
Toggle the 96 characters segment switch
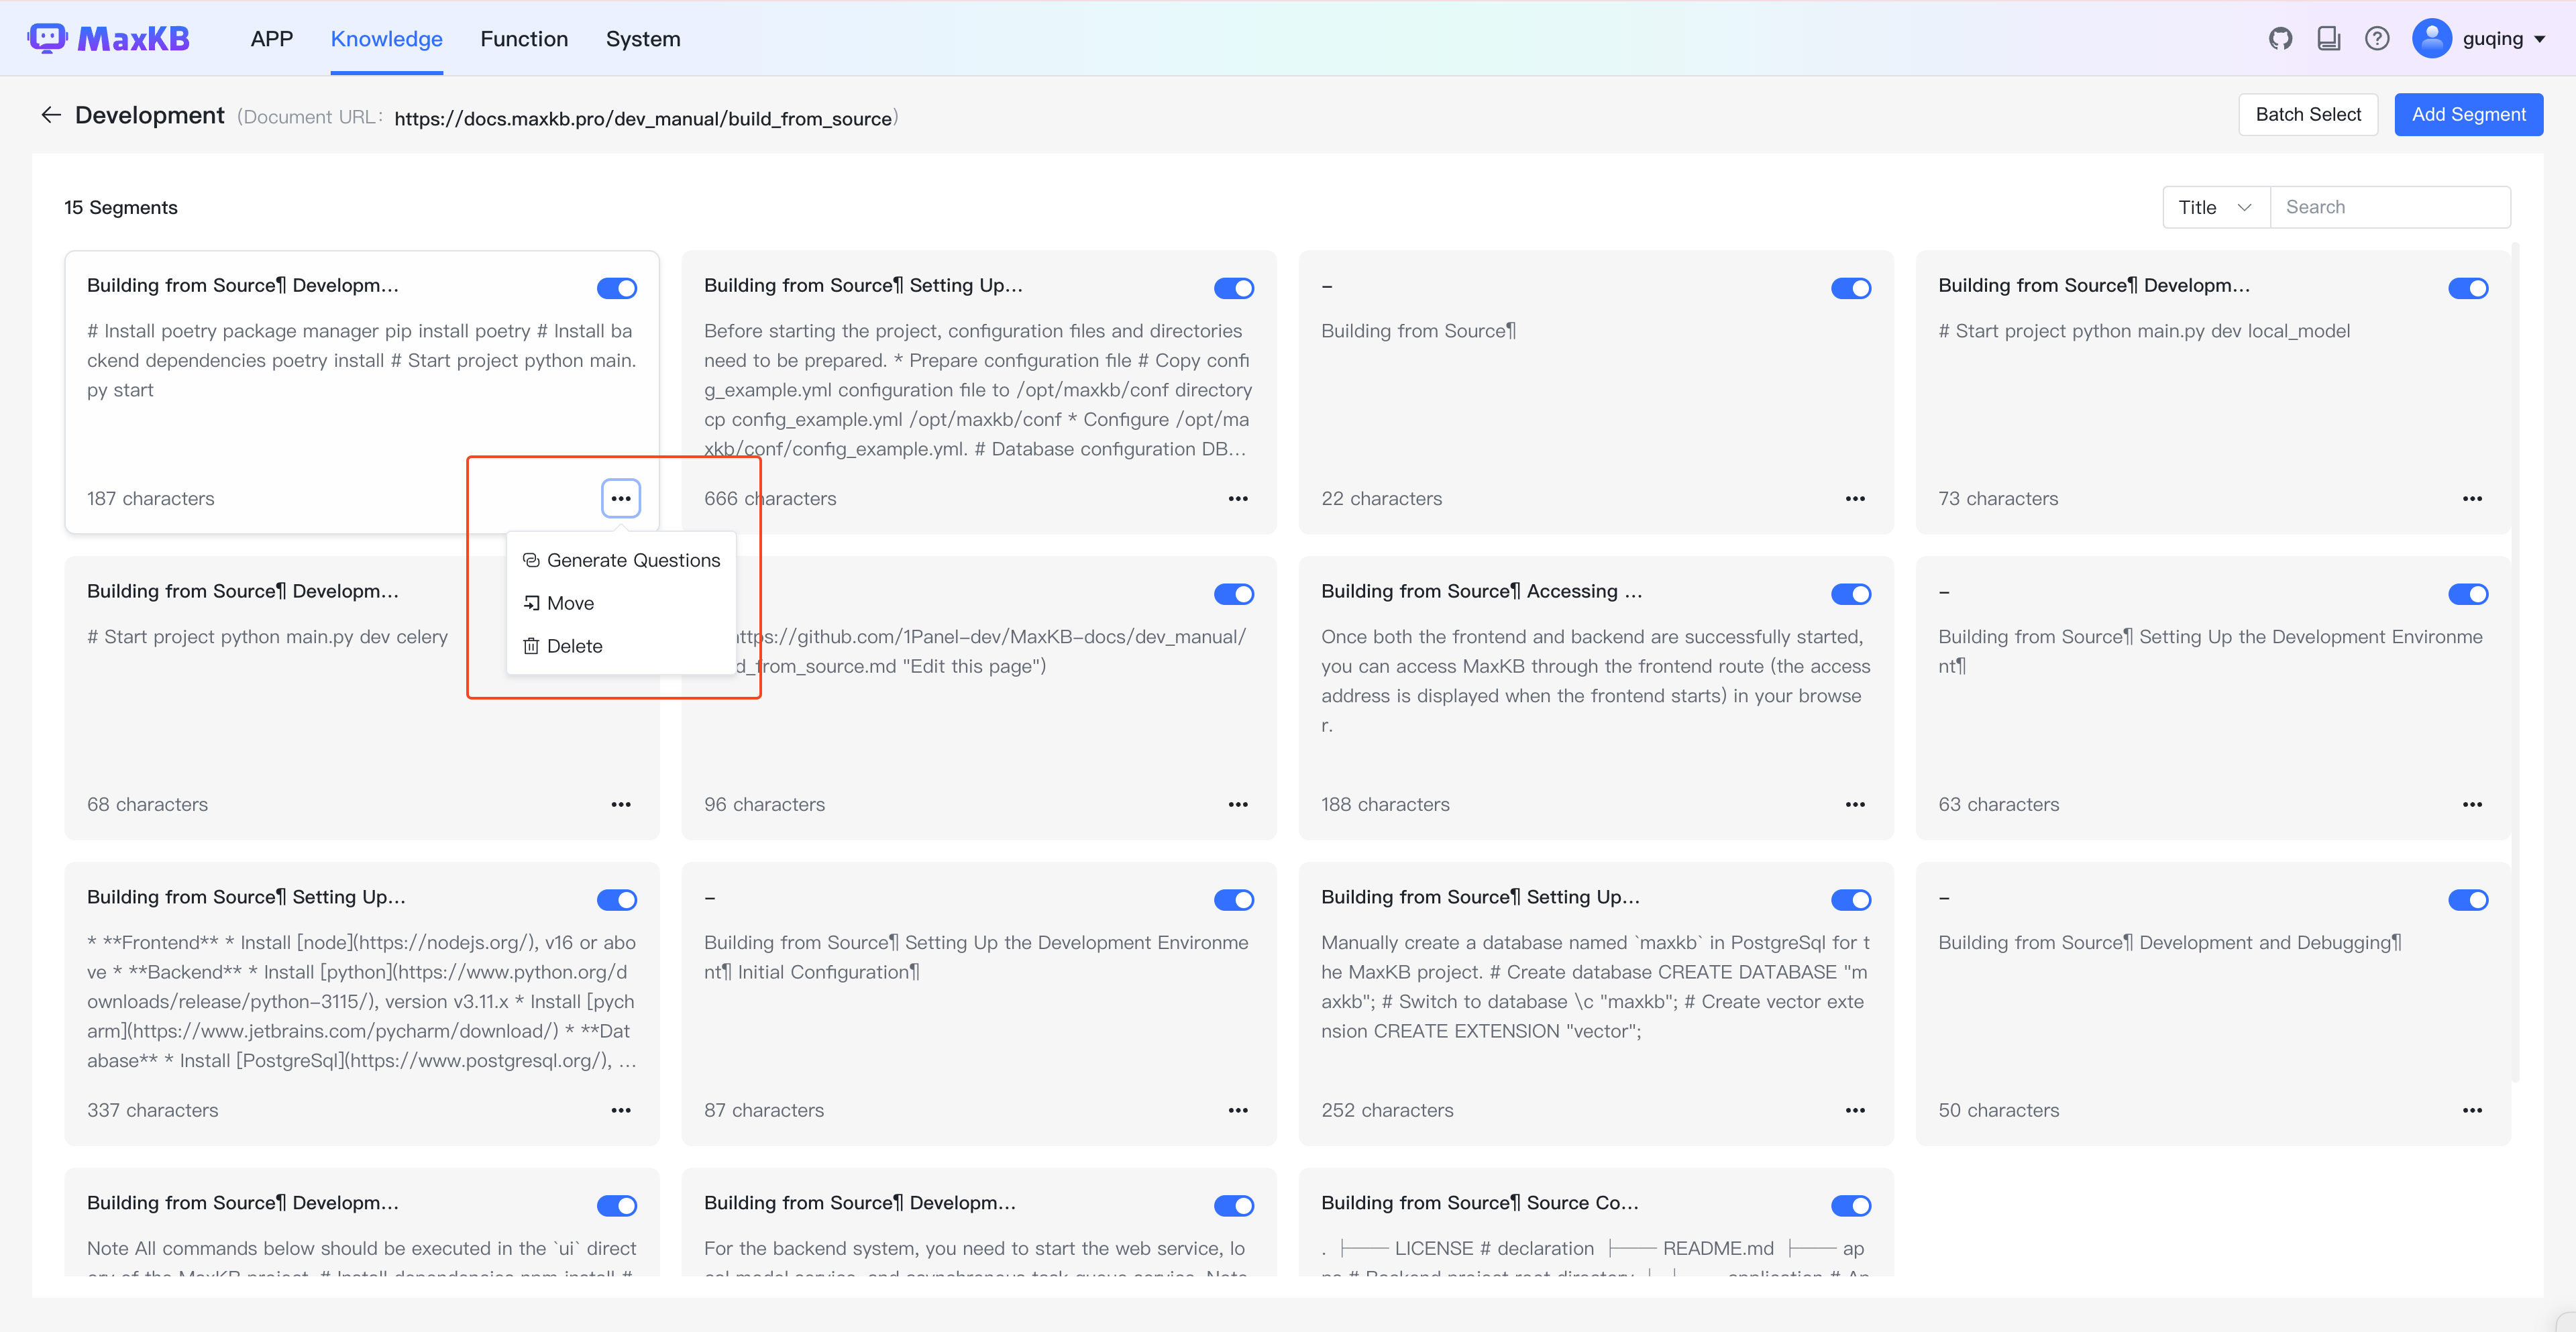tap(1234, 594)
